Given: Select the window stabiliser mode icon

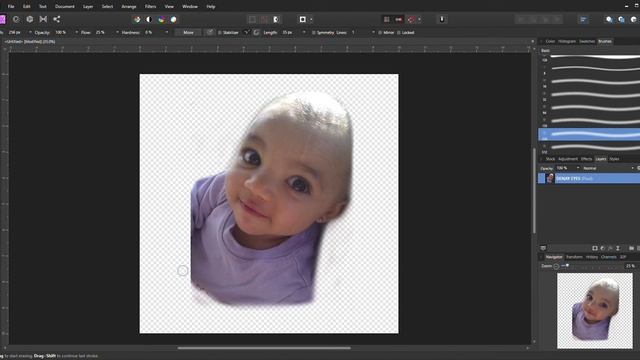Looking at the screenshot, I should coord(256,32).
